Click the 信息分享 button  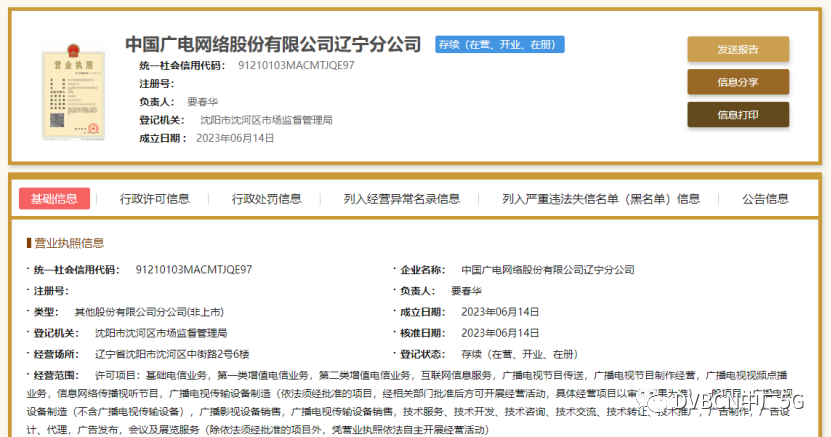click(x=738, y=82)
